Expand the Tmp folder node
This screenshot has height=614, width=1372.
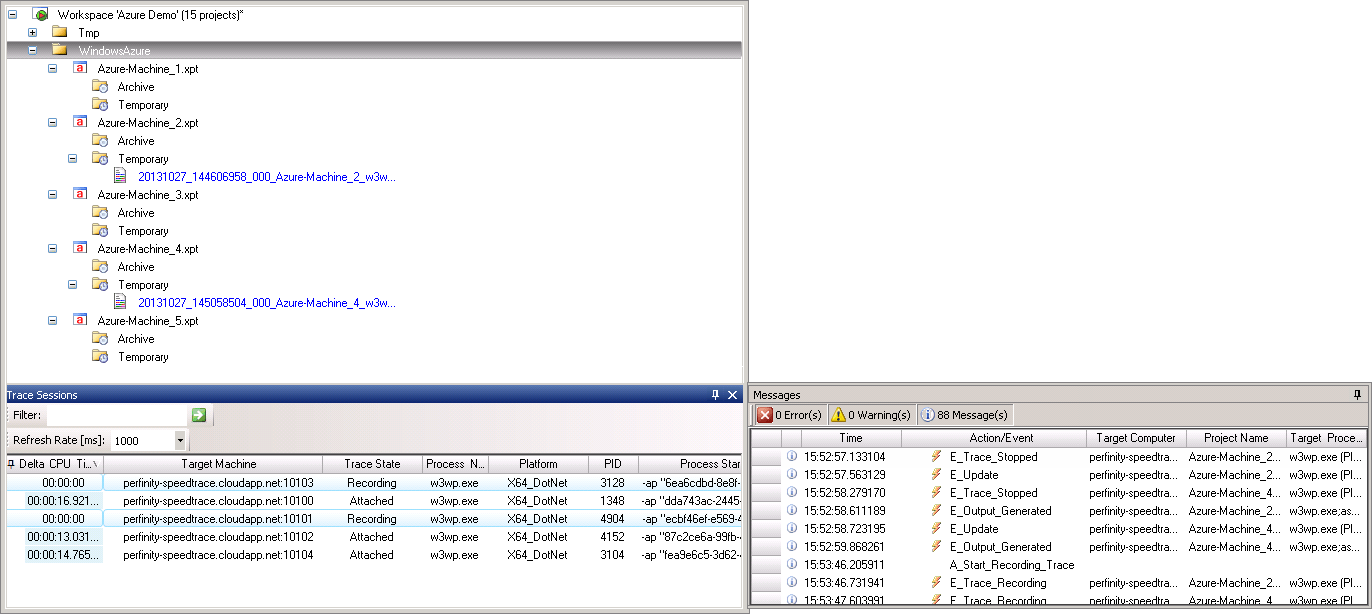(x=33, y=32)
